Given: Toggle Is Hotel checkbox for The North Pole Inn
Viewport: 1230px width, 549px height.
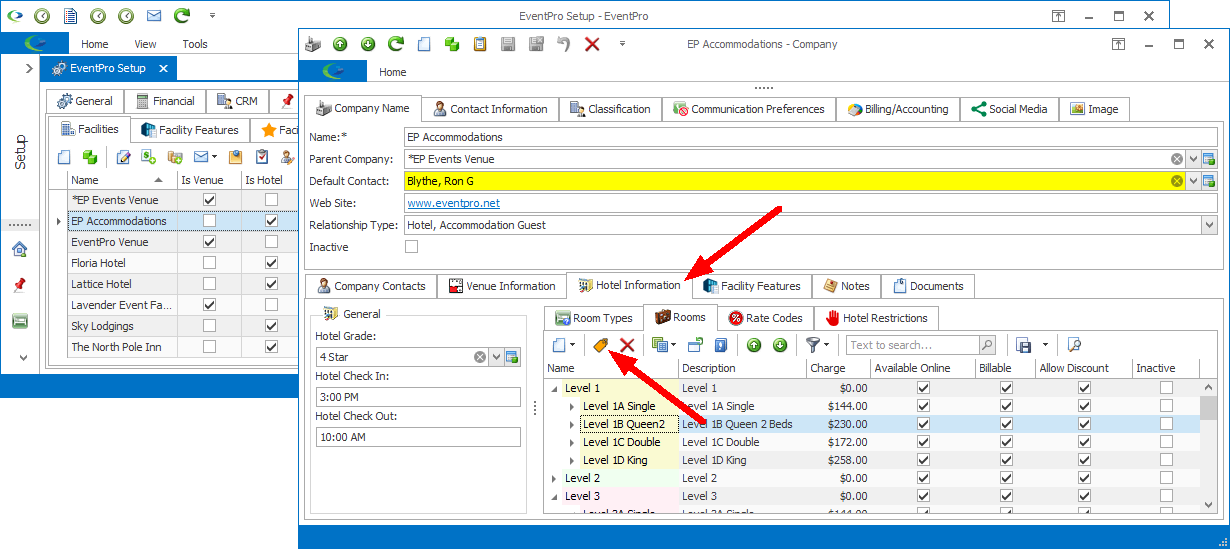Looking at the screenshot, I should tap(271, 347).
